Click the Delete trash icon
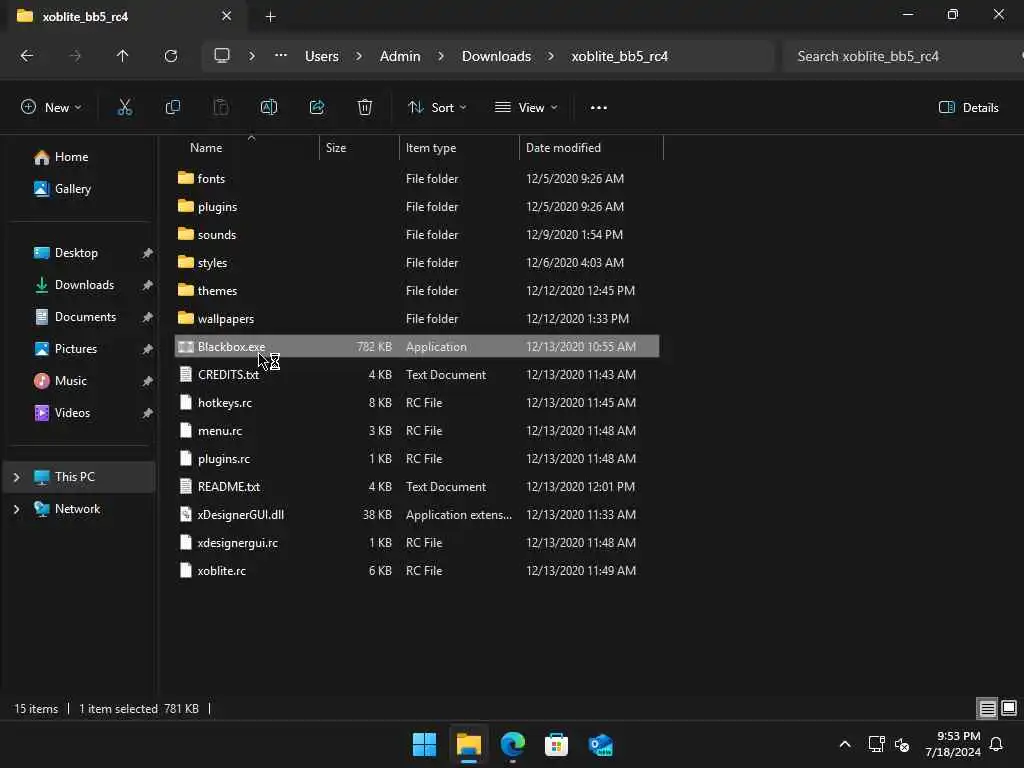The height and width of the screenshot is (768, 1024). 365,108
